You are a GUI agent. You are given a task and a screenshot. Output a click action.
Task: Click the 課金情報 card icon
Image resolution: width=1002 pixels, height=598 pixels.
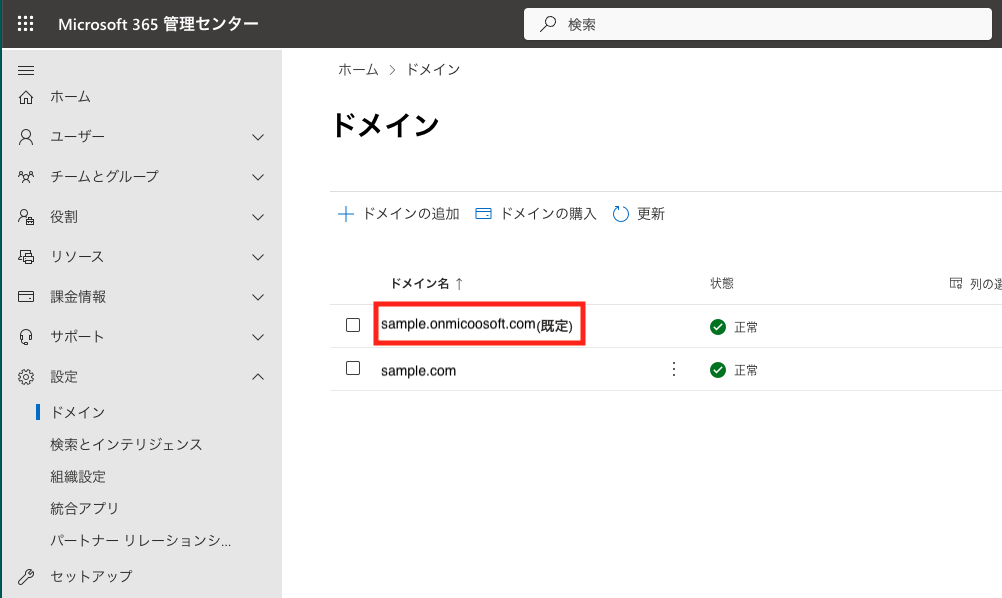[26, 296]
